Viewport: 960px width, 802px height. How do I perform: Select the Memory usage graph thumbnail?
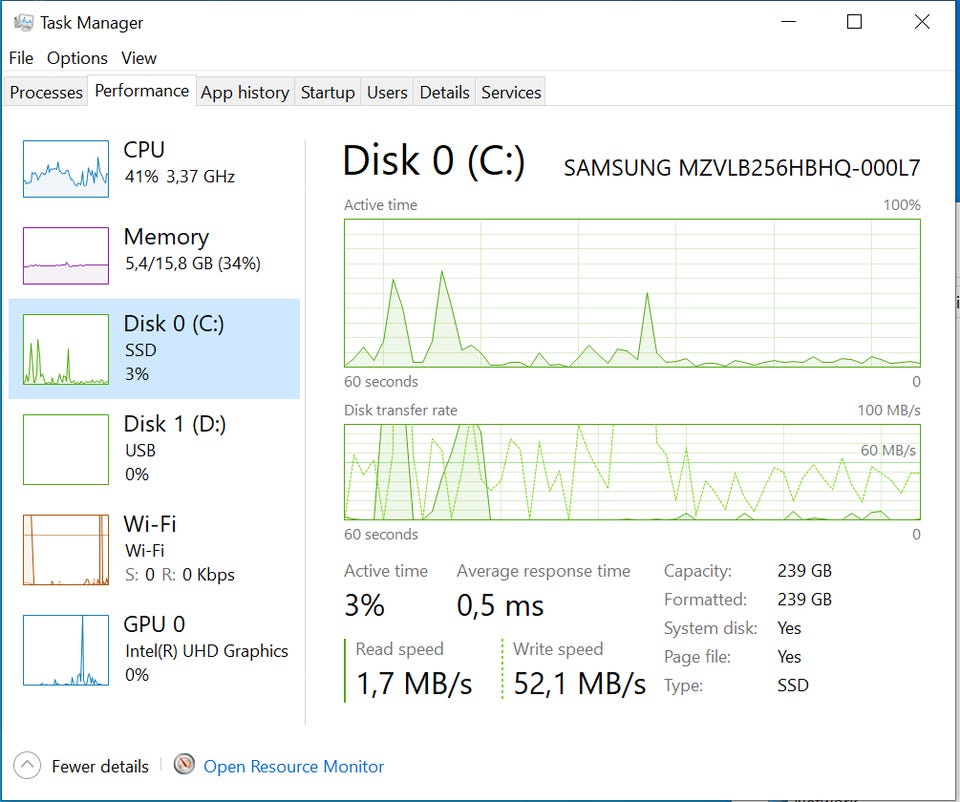66,256
